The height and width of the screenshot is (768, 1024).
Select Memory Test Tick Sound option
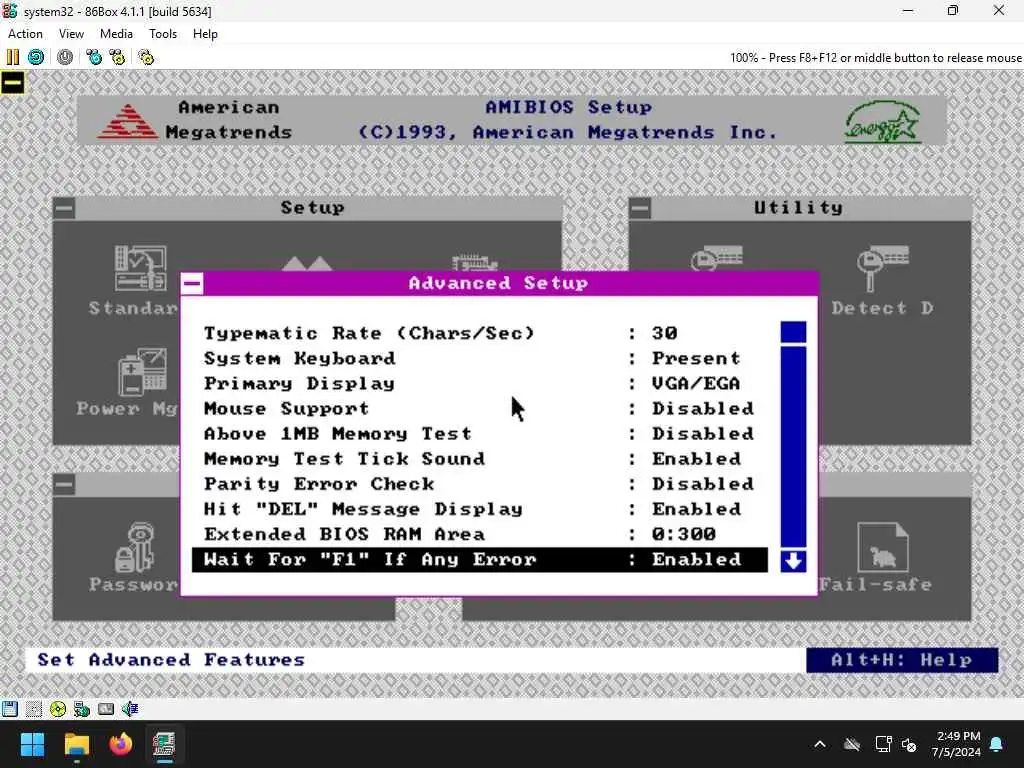click(479, 459)
